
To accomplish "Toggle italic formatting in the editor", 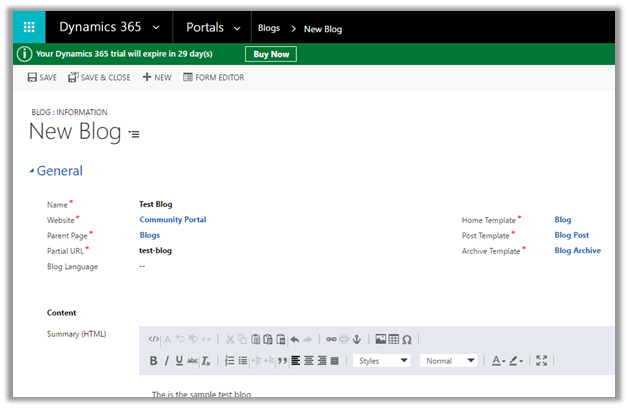I will 166,361.
